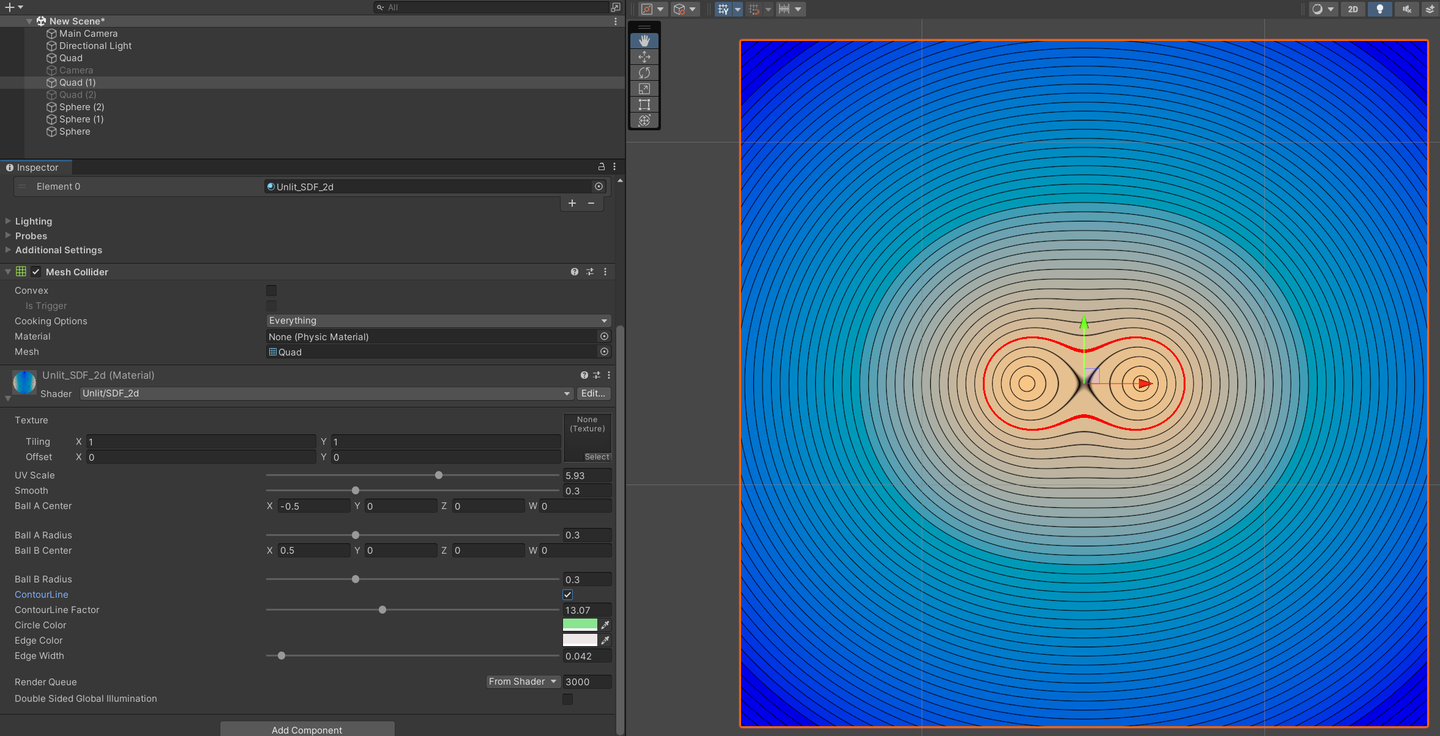The image size is (1440, 736).
Task: Select the Hand view tool
Action: 644,41
